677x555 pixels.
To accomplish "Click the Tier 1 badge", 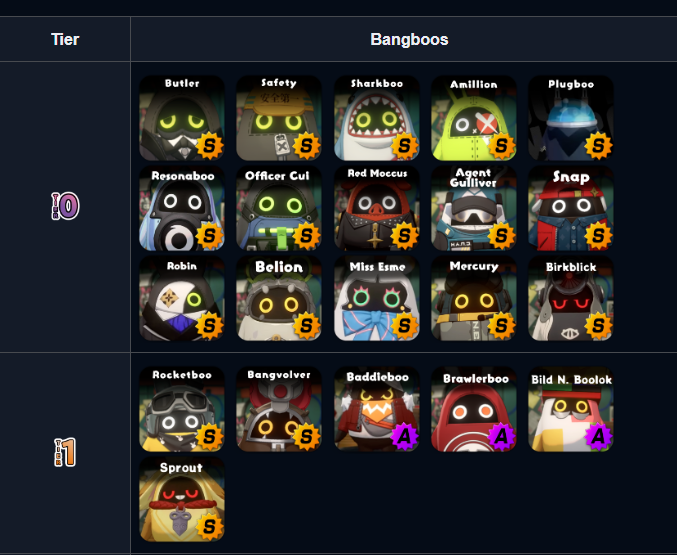I will click(x=65, y=452).
